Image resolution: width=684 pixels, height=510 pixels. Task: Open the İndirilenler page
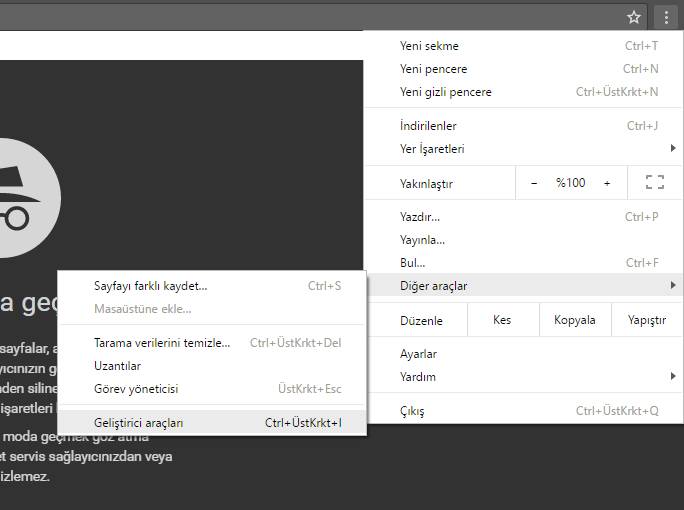pyautogui.click(x=428, y=126)
